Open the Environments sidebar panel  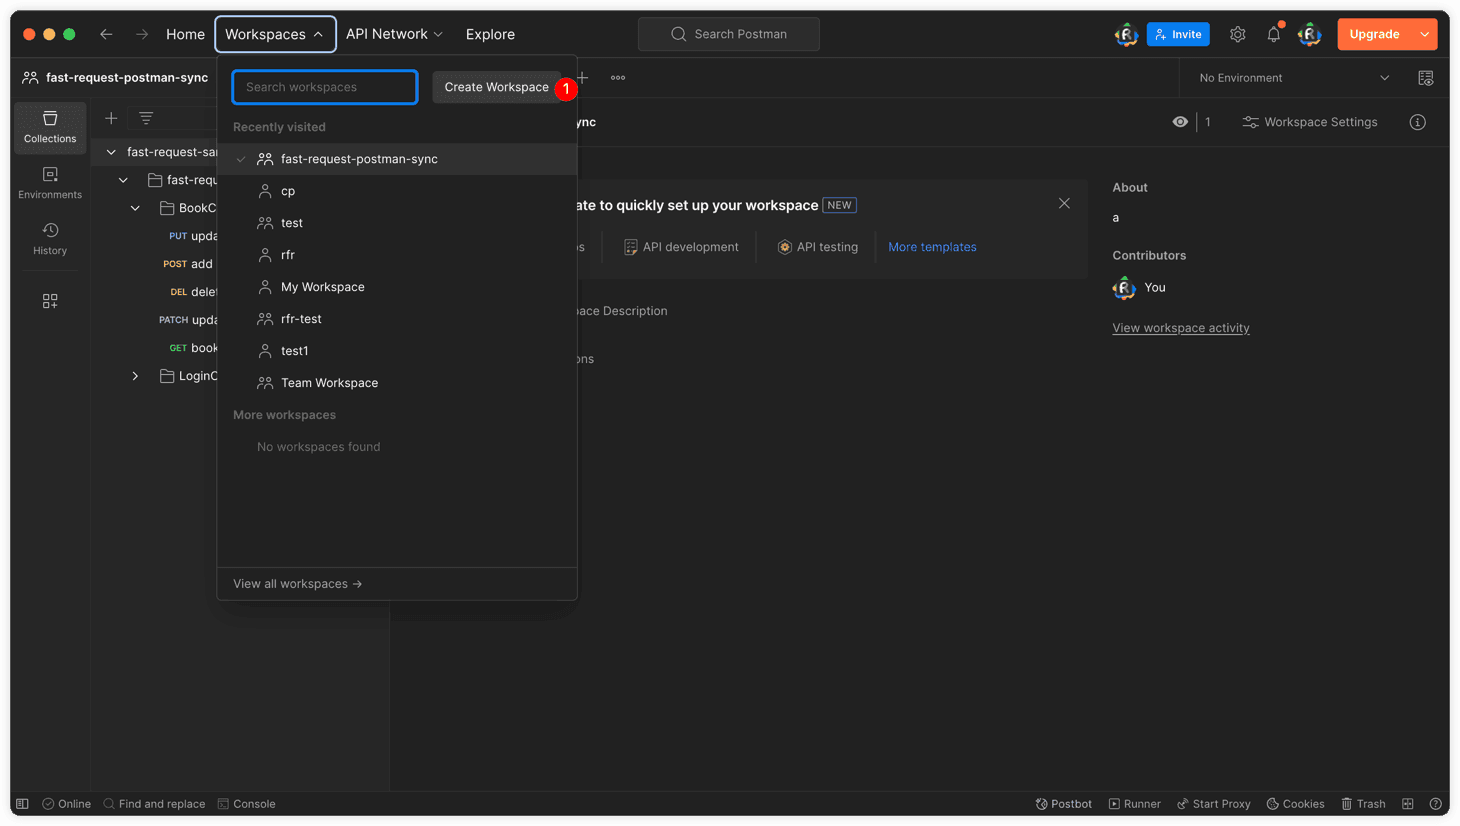click(50, 183)
